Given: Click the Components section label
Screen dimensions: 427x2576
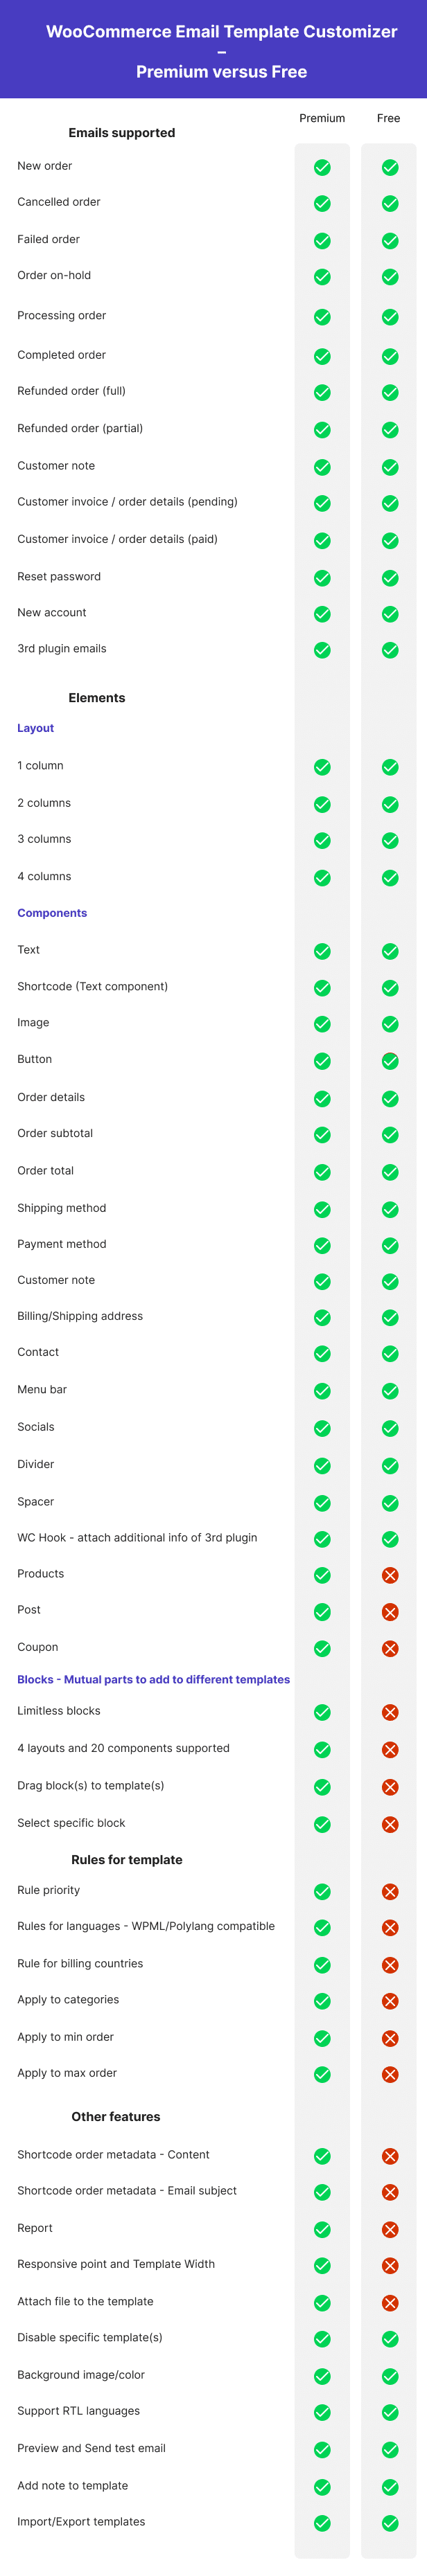Looking at the screenshot, I should 52,913.
